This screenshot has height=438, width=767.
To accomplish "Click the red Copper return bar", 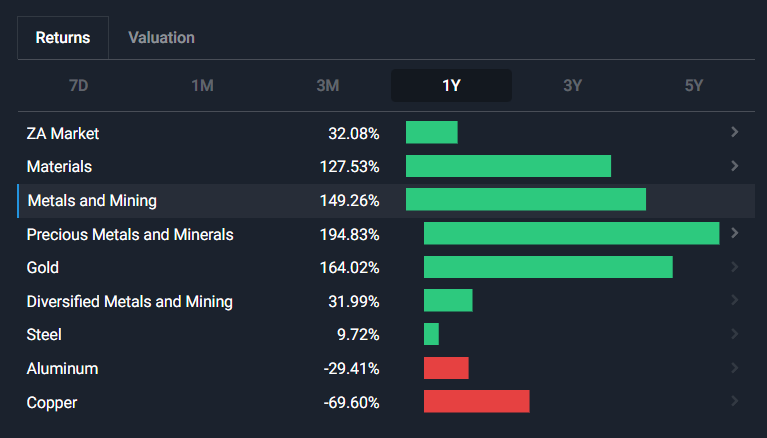I will point(476,401).
